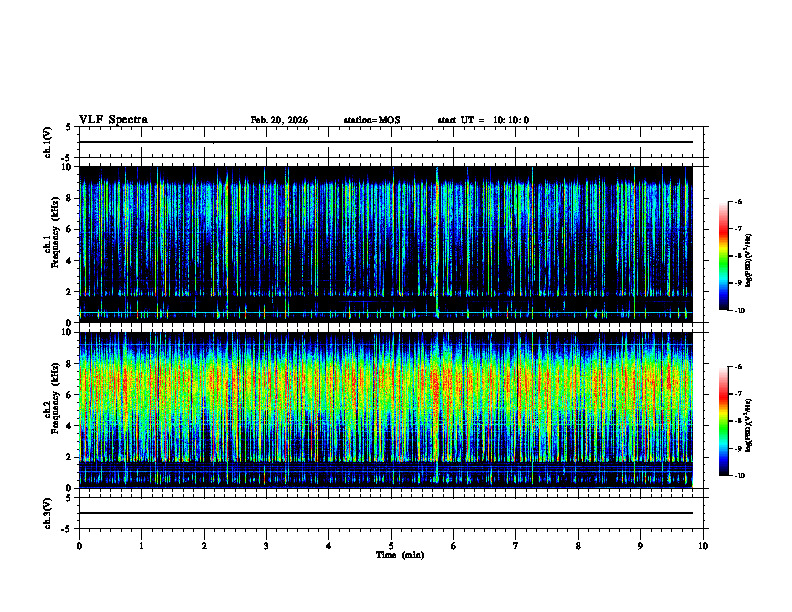Click the ch.2 "Frequency (kHz)" axis label
The height and width of the screenshot is (612, 792).
click(x=55, y=398)
